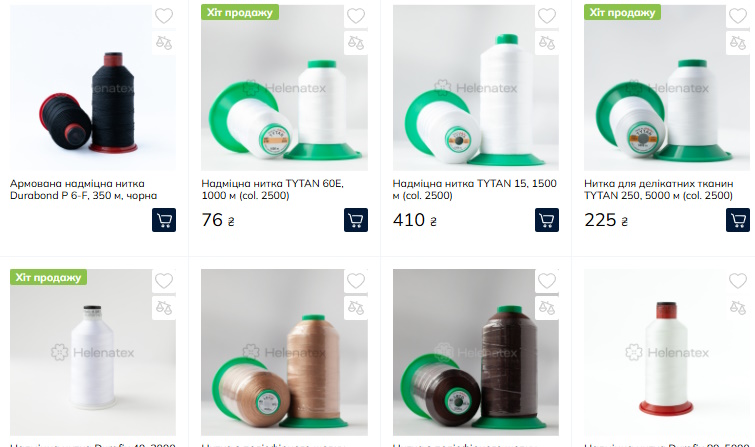This screenshot has height=447, width=755.
Task: Compare the TYTAN 60E thread
Action: [356, 43]
